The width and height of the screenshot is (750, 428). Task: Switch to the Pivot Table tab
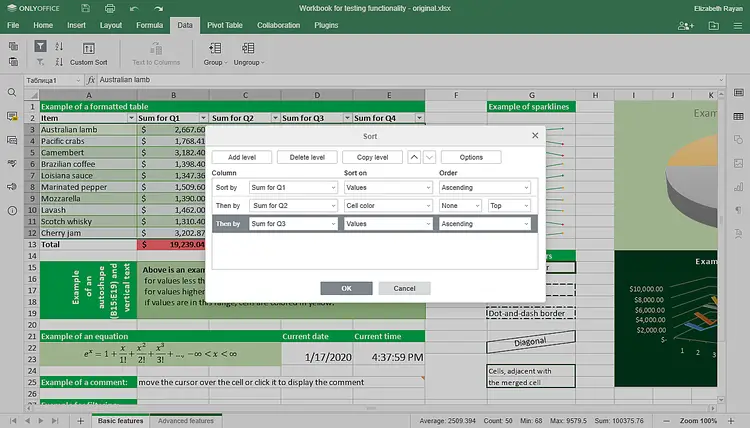[x=225, y=25]
